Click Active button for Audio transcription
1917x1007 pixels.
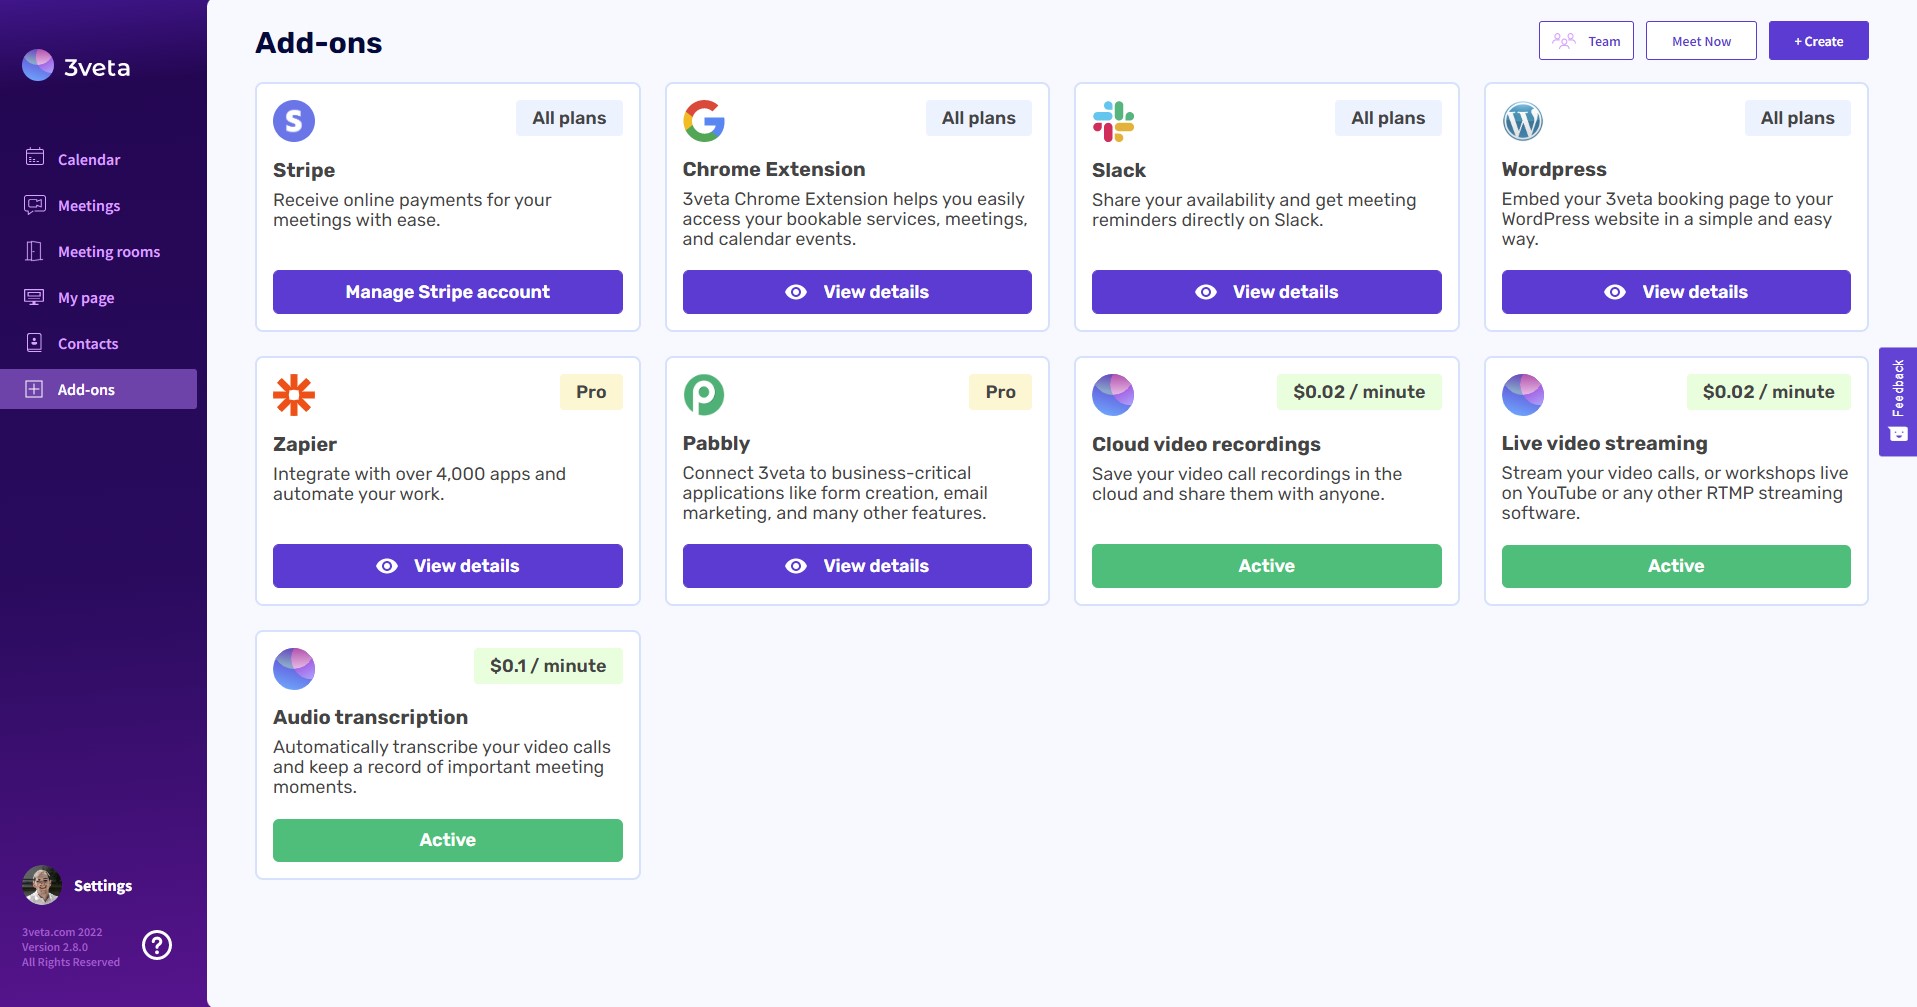[448, 840]
